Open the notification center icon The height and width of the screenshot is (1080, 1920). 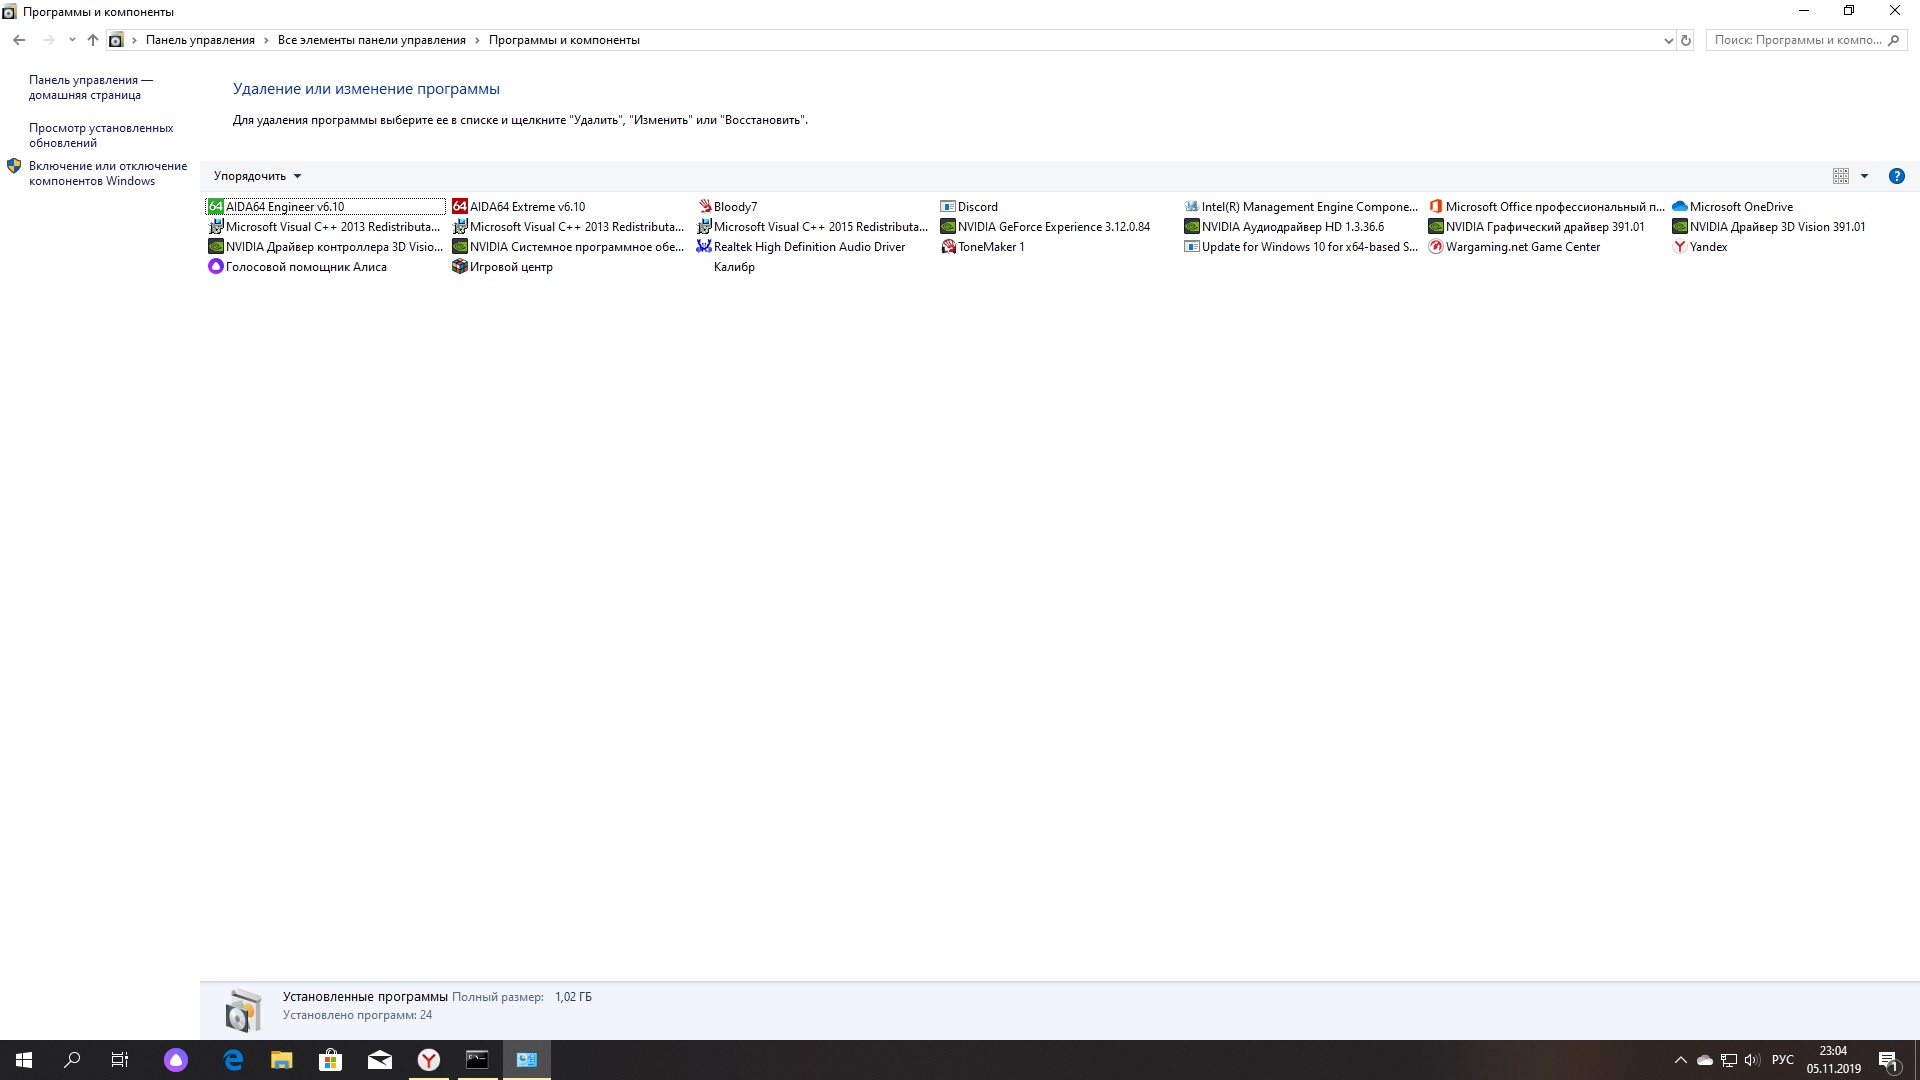point(1888,1060)
